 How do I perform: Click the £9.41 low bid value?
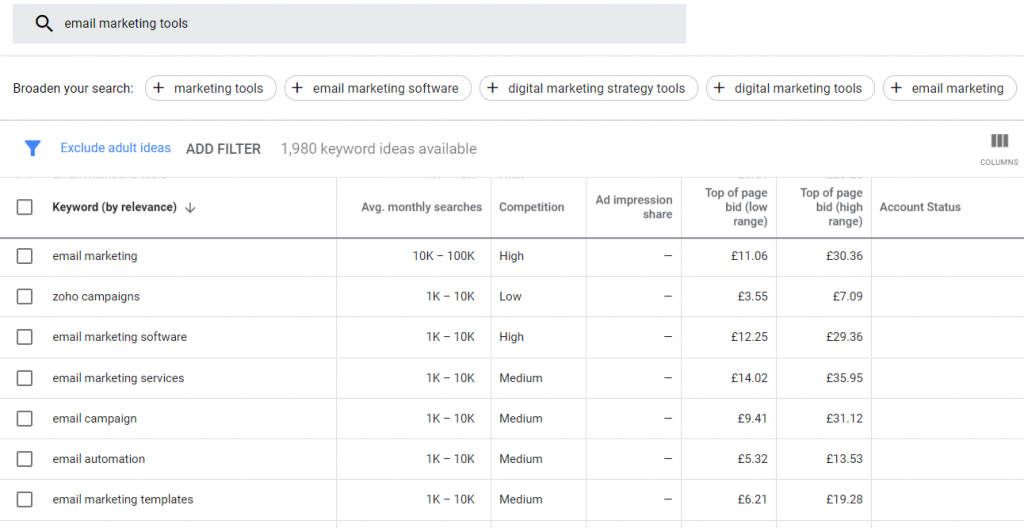tap(752, 419)
